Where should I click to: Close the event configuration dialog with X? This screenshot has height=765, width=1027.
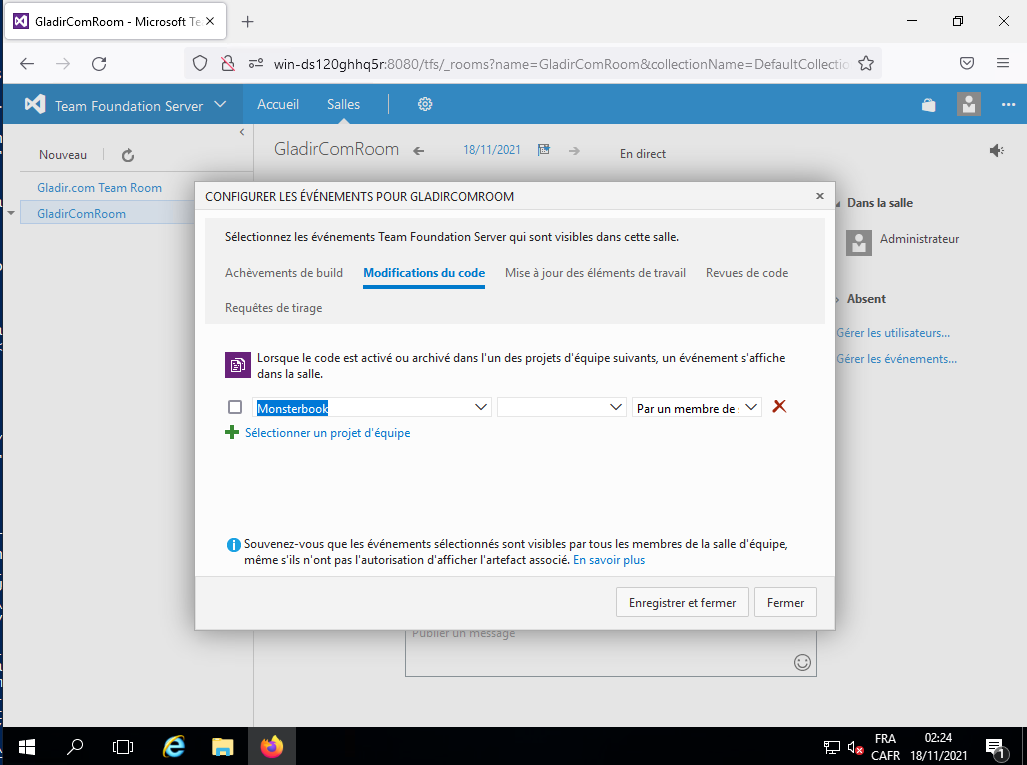tap(819, 196)
